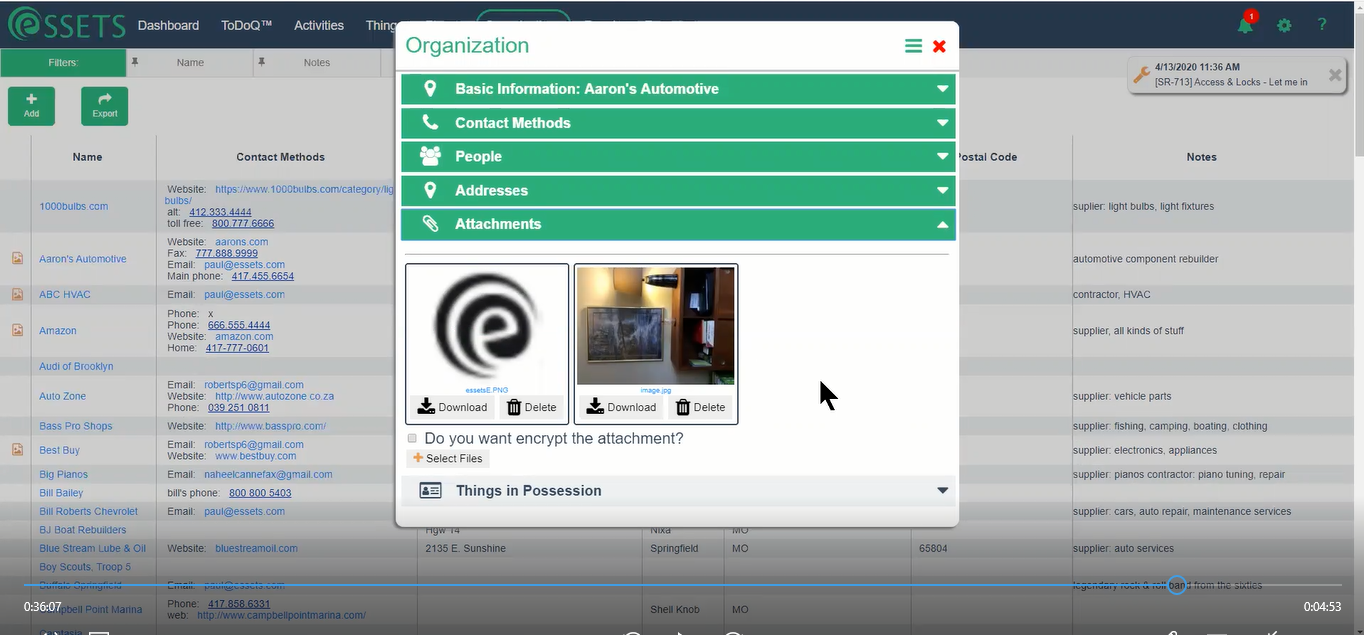Expand the Contact Methods section
1364x635 pixels.
tap(678, 123)
